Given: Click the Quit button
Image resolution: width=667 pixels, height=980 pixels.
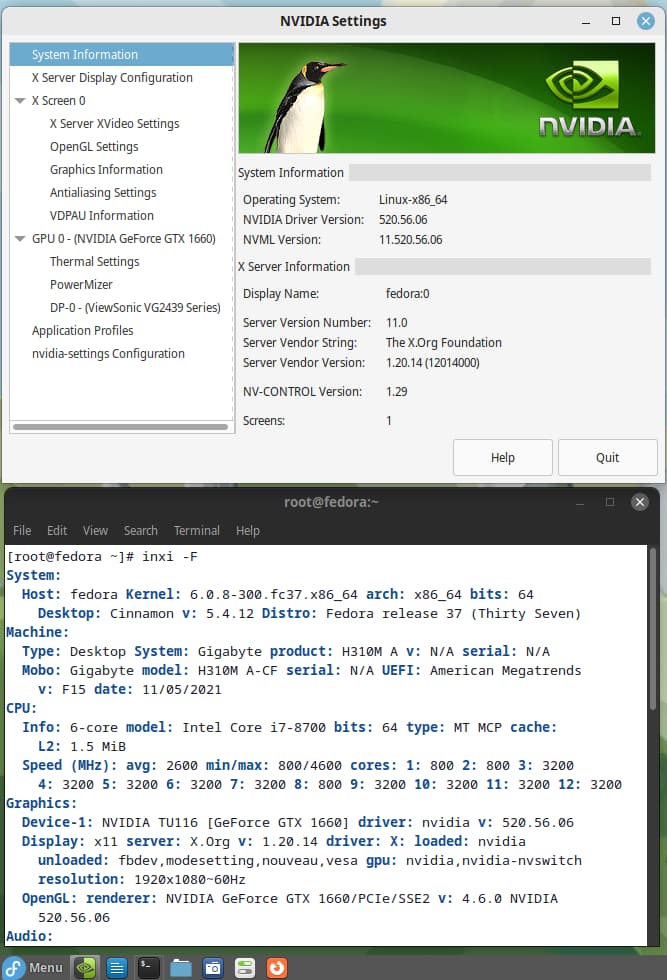Looking at the screenshot, I should (x=607, y=458).
